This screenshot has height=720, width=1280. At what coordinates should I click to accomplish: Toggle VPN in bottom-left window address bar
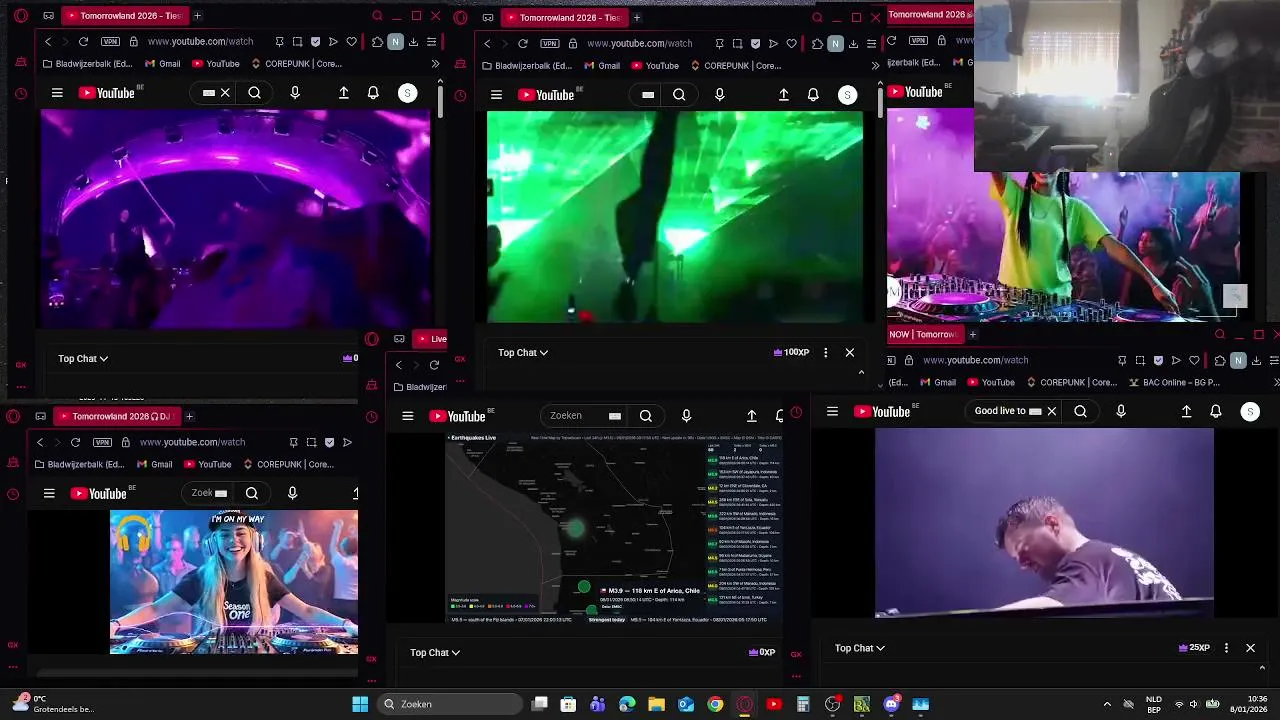click(x=102, y=442)
